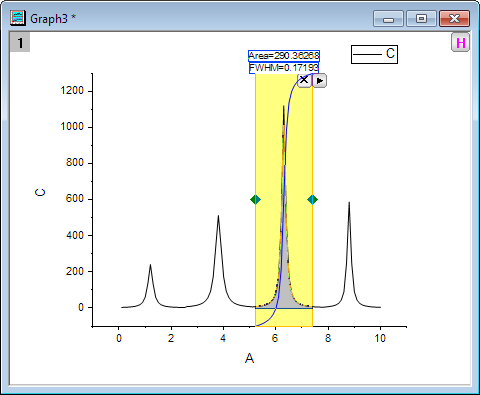Select the layer 1 icon
The width and height of the screenshot is (480, 395).
pyautogui.click(x=20, y=42)
